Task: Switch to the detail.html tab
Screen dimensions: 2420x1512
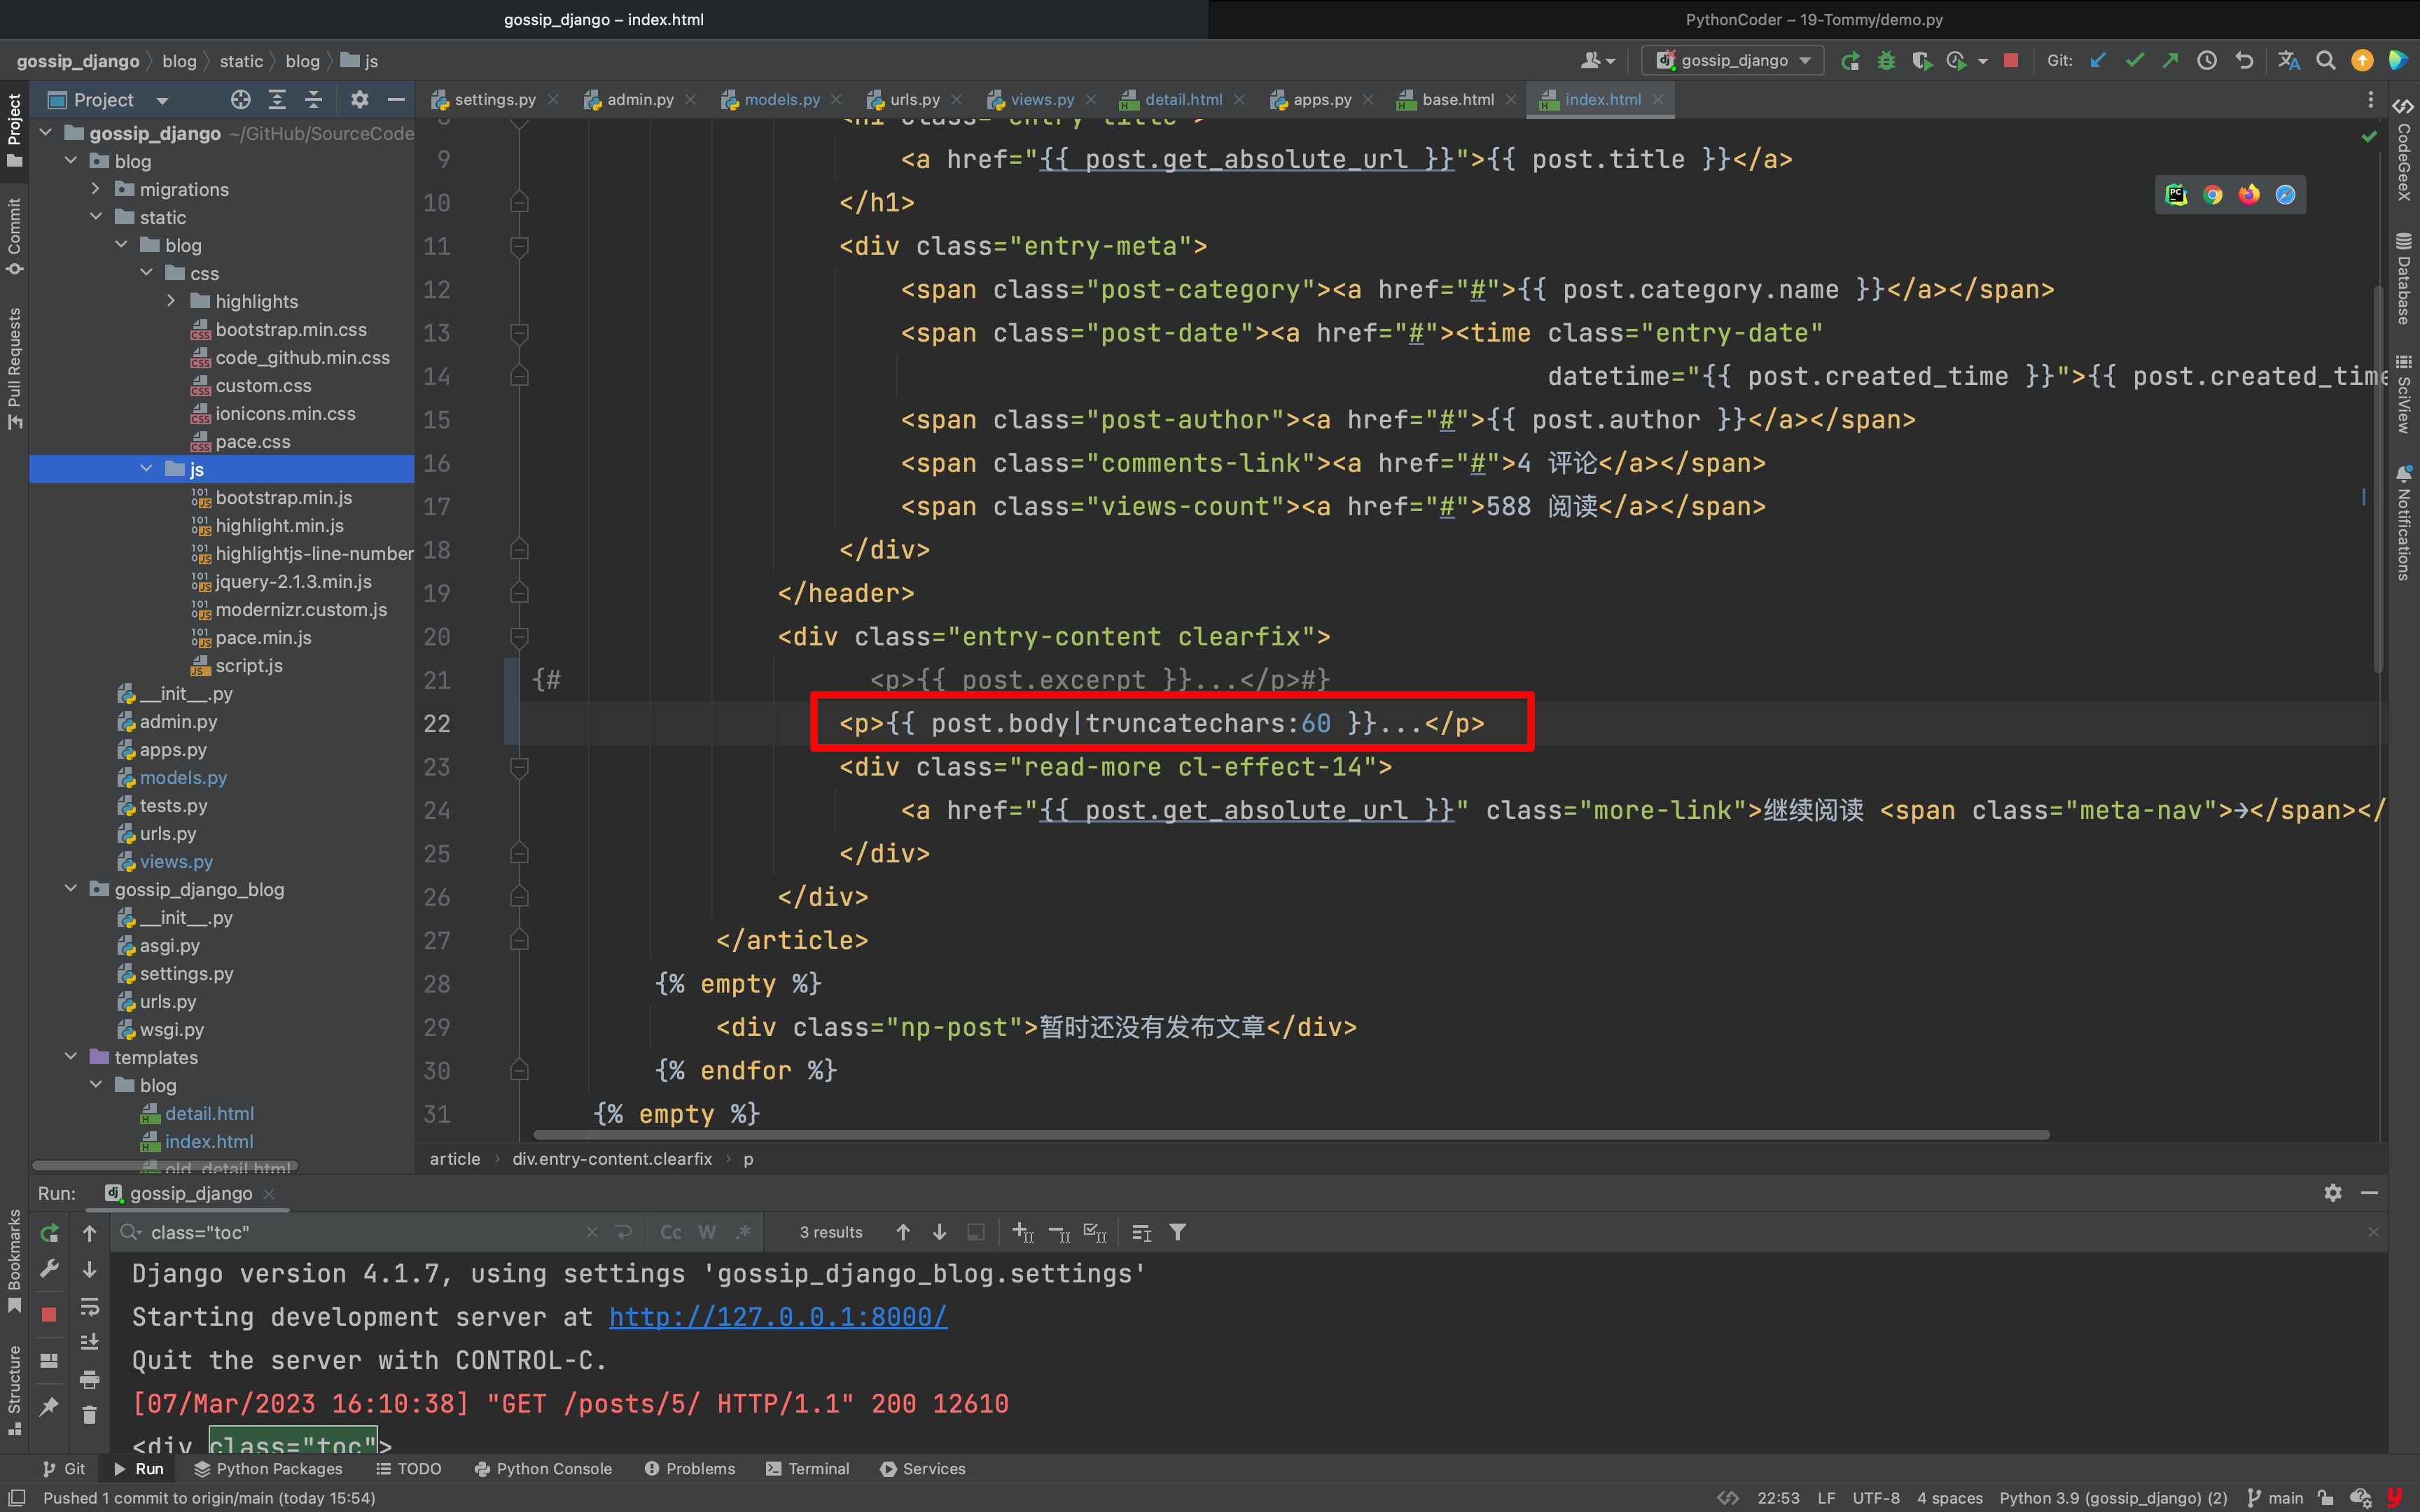Action: pos(1183,100)
